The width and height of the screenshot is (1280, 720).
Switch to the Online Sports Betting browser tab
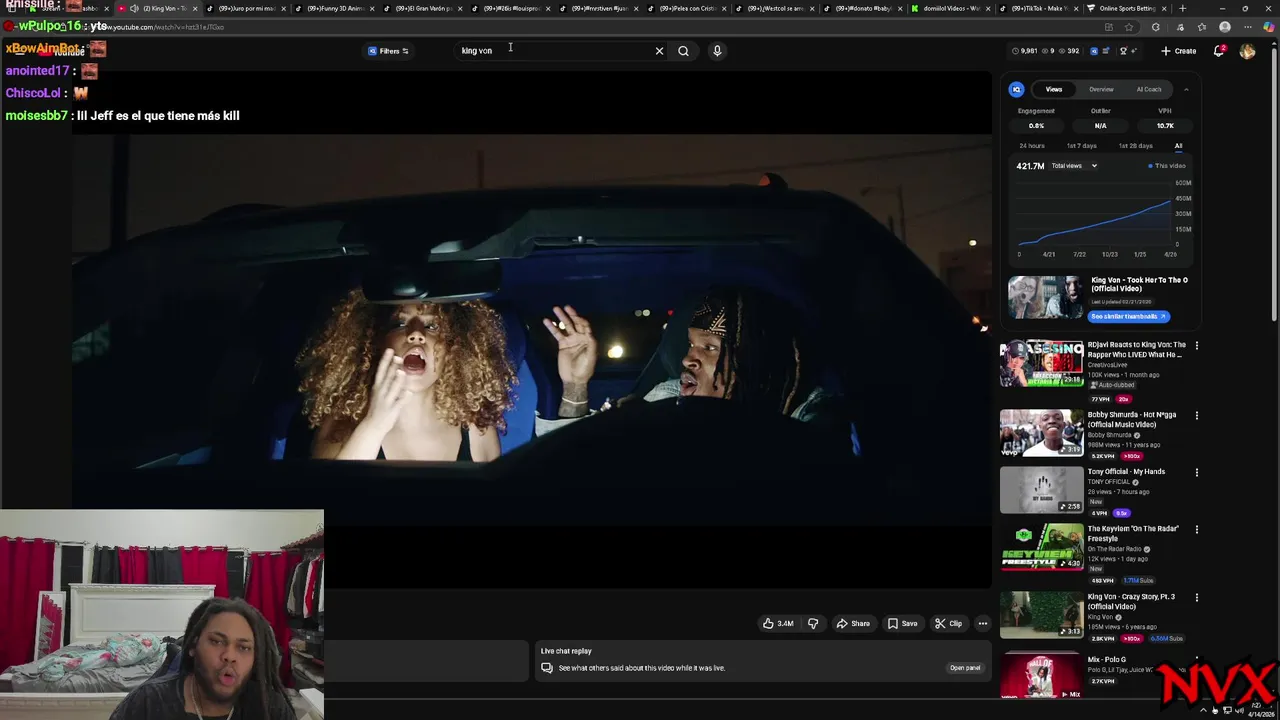point(1127,8)
